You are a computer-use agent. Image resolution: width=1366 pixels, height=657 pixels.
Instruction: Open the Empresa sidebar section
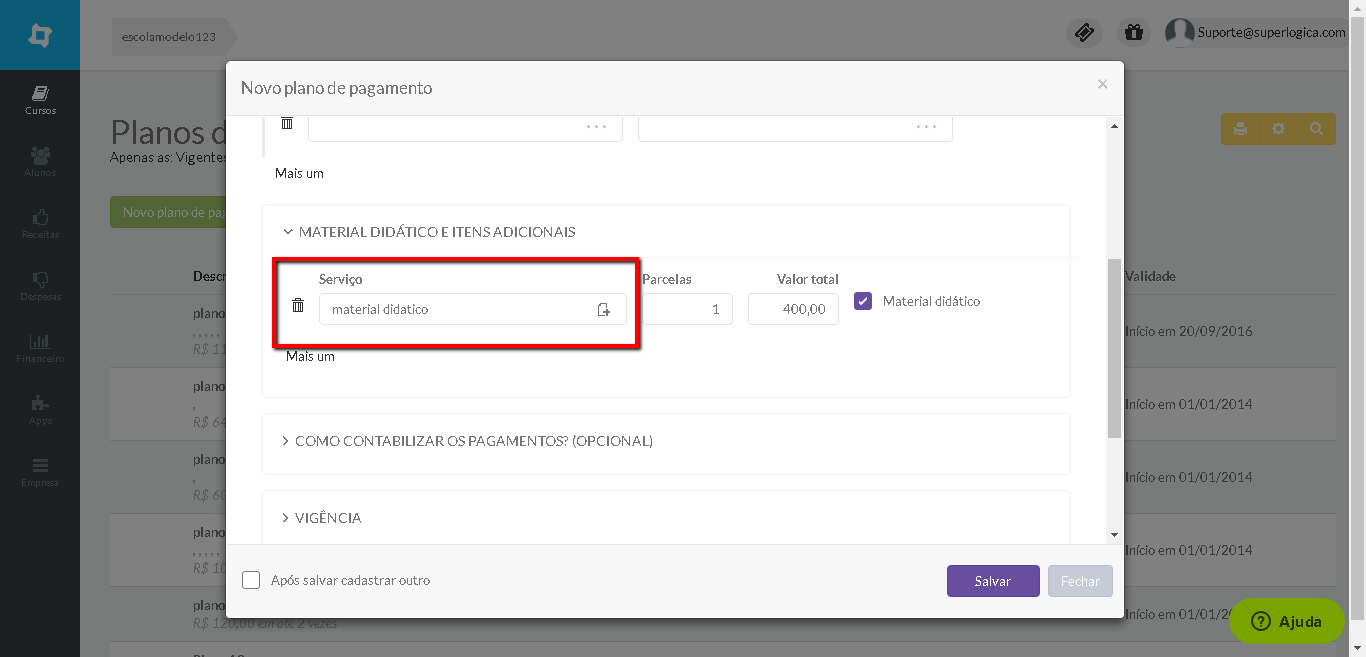coord(40,472)
